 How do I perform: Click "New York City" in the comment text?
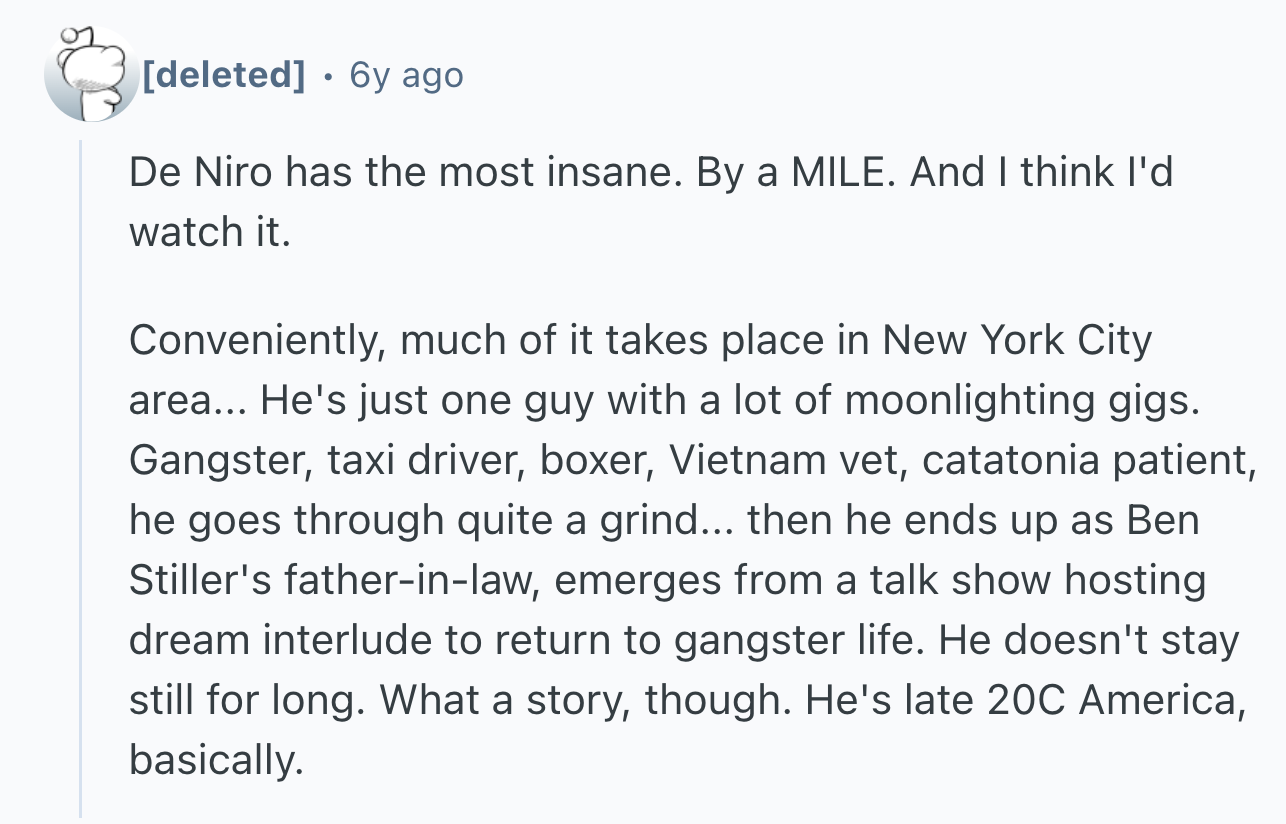point(1016,342)
